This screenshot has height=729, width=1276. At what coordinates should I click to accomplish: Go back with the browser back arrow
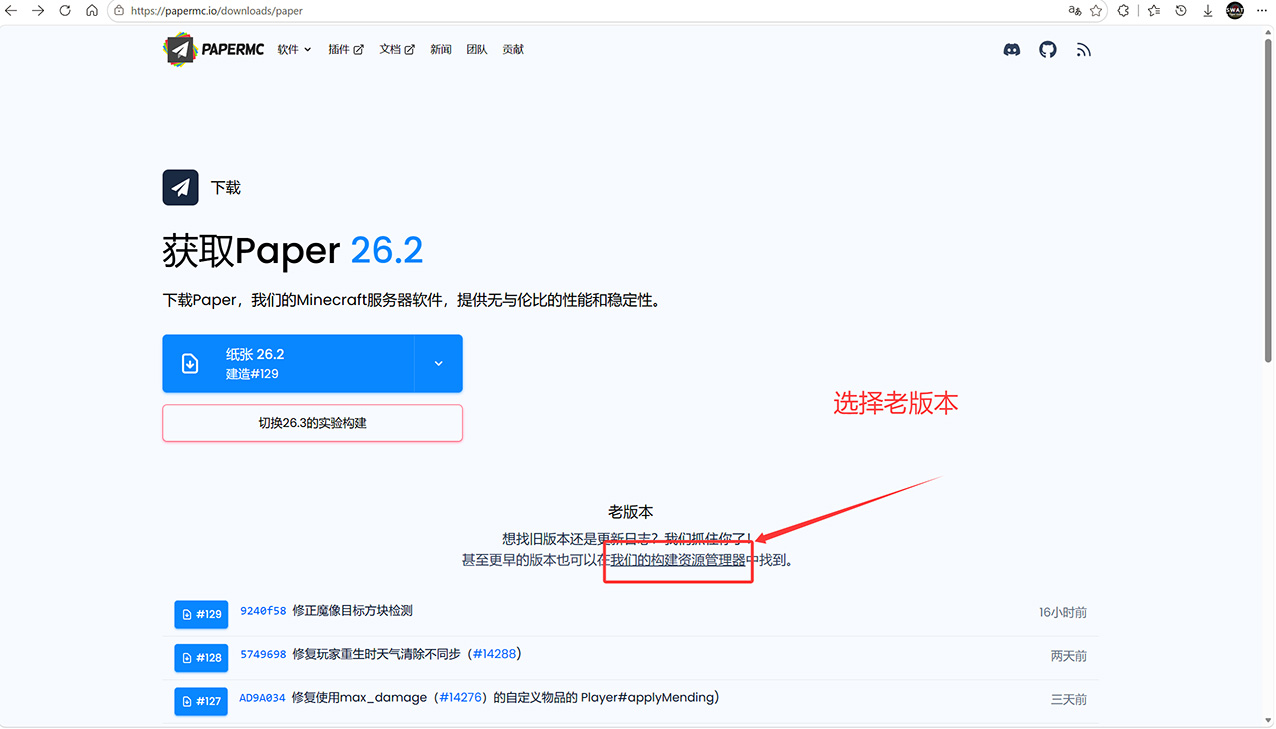point(11,11)
